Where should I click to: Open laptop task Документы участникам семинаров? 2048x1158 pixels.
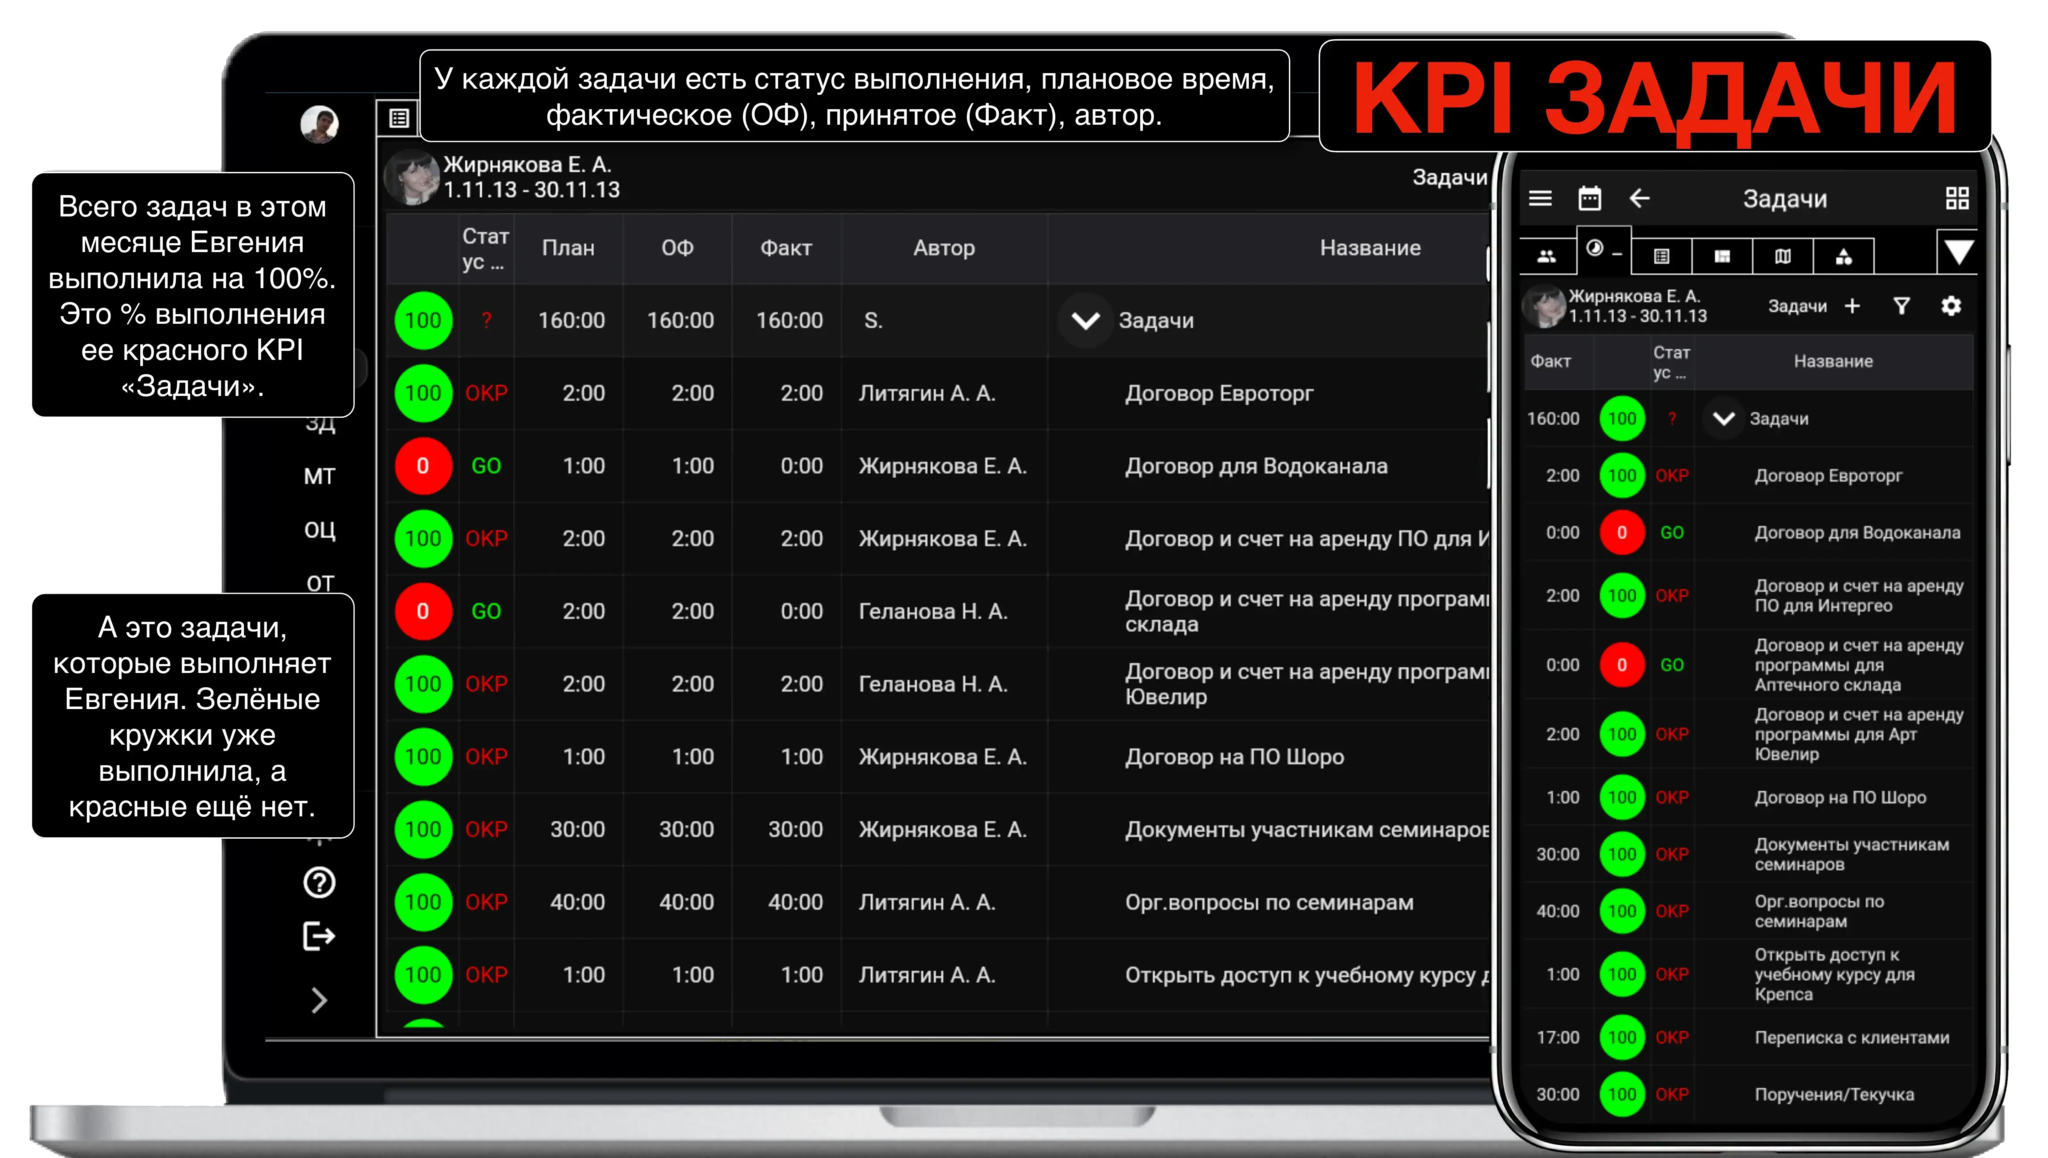pyautogui.click(x=1307, y=830)
